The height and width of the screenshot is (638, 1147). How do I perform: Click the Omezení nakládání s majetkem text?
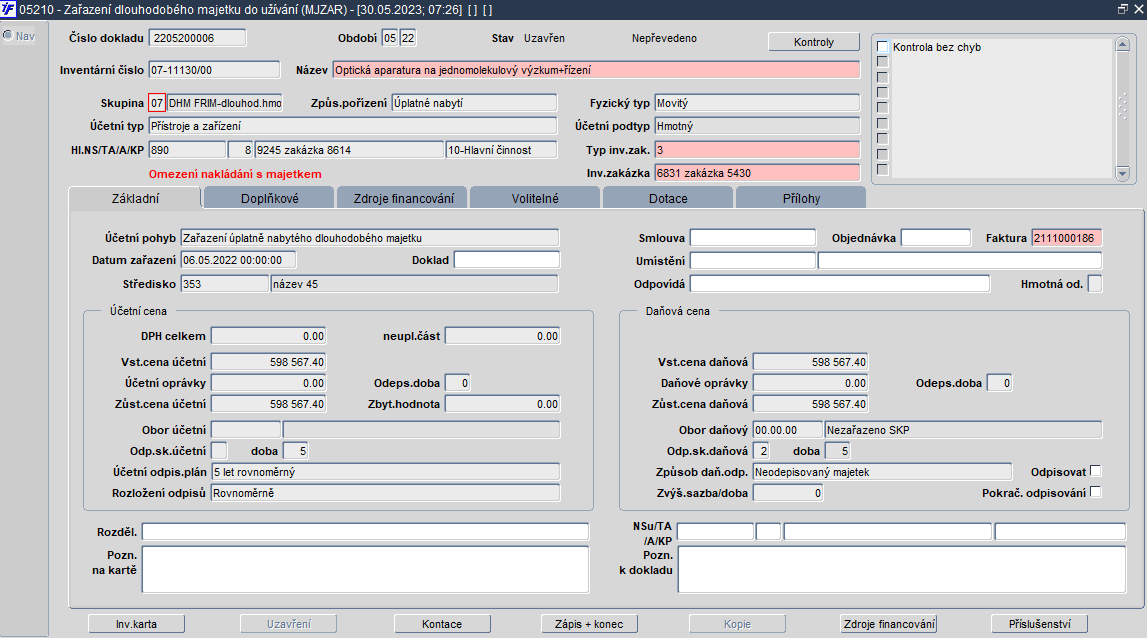(x=235, y=174)
